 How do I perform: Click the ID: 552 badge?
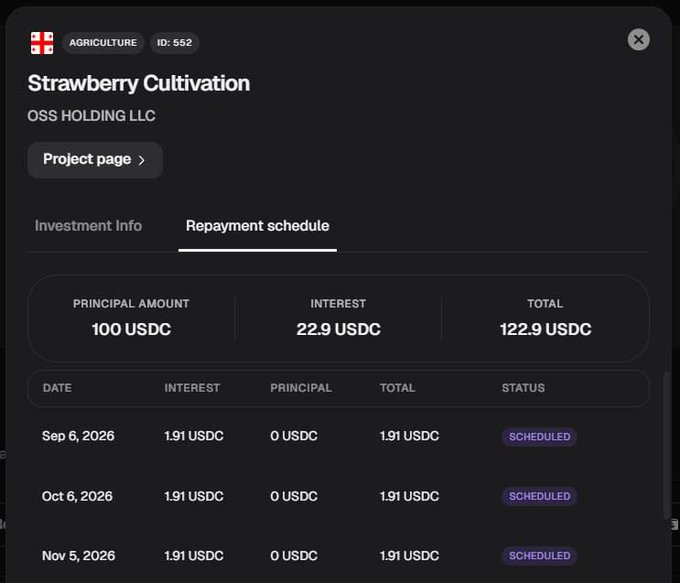coord(174,43)
